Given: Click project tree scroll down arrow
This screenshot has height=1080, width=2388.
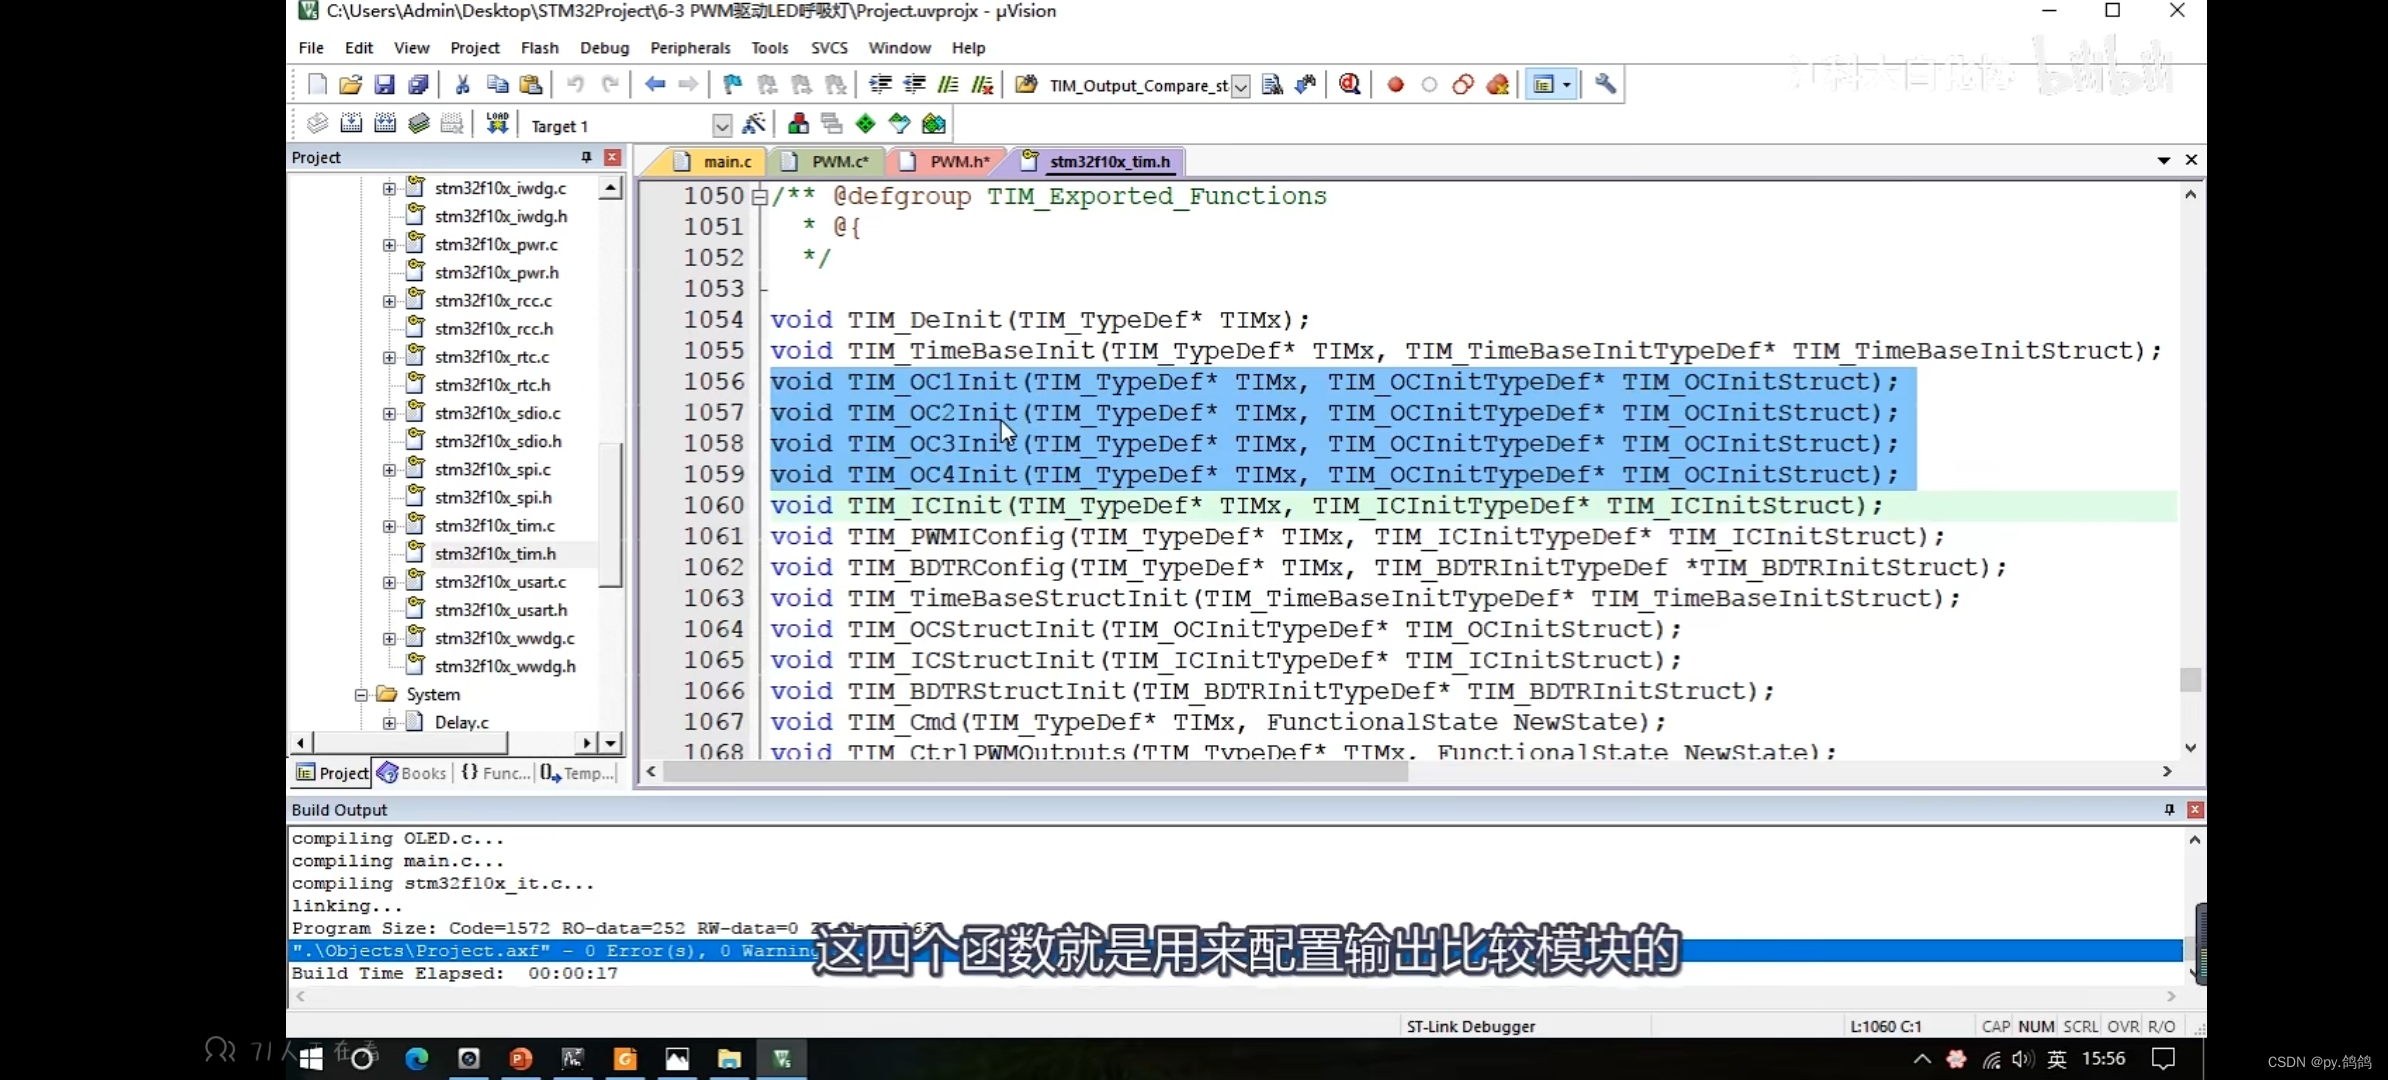Looking at the screenshot, I should click(610, 743).
